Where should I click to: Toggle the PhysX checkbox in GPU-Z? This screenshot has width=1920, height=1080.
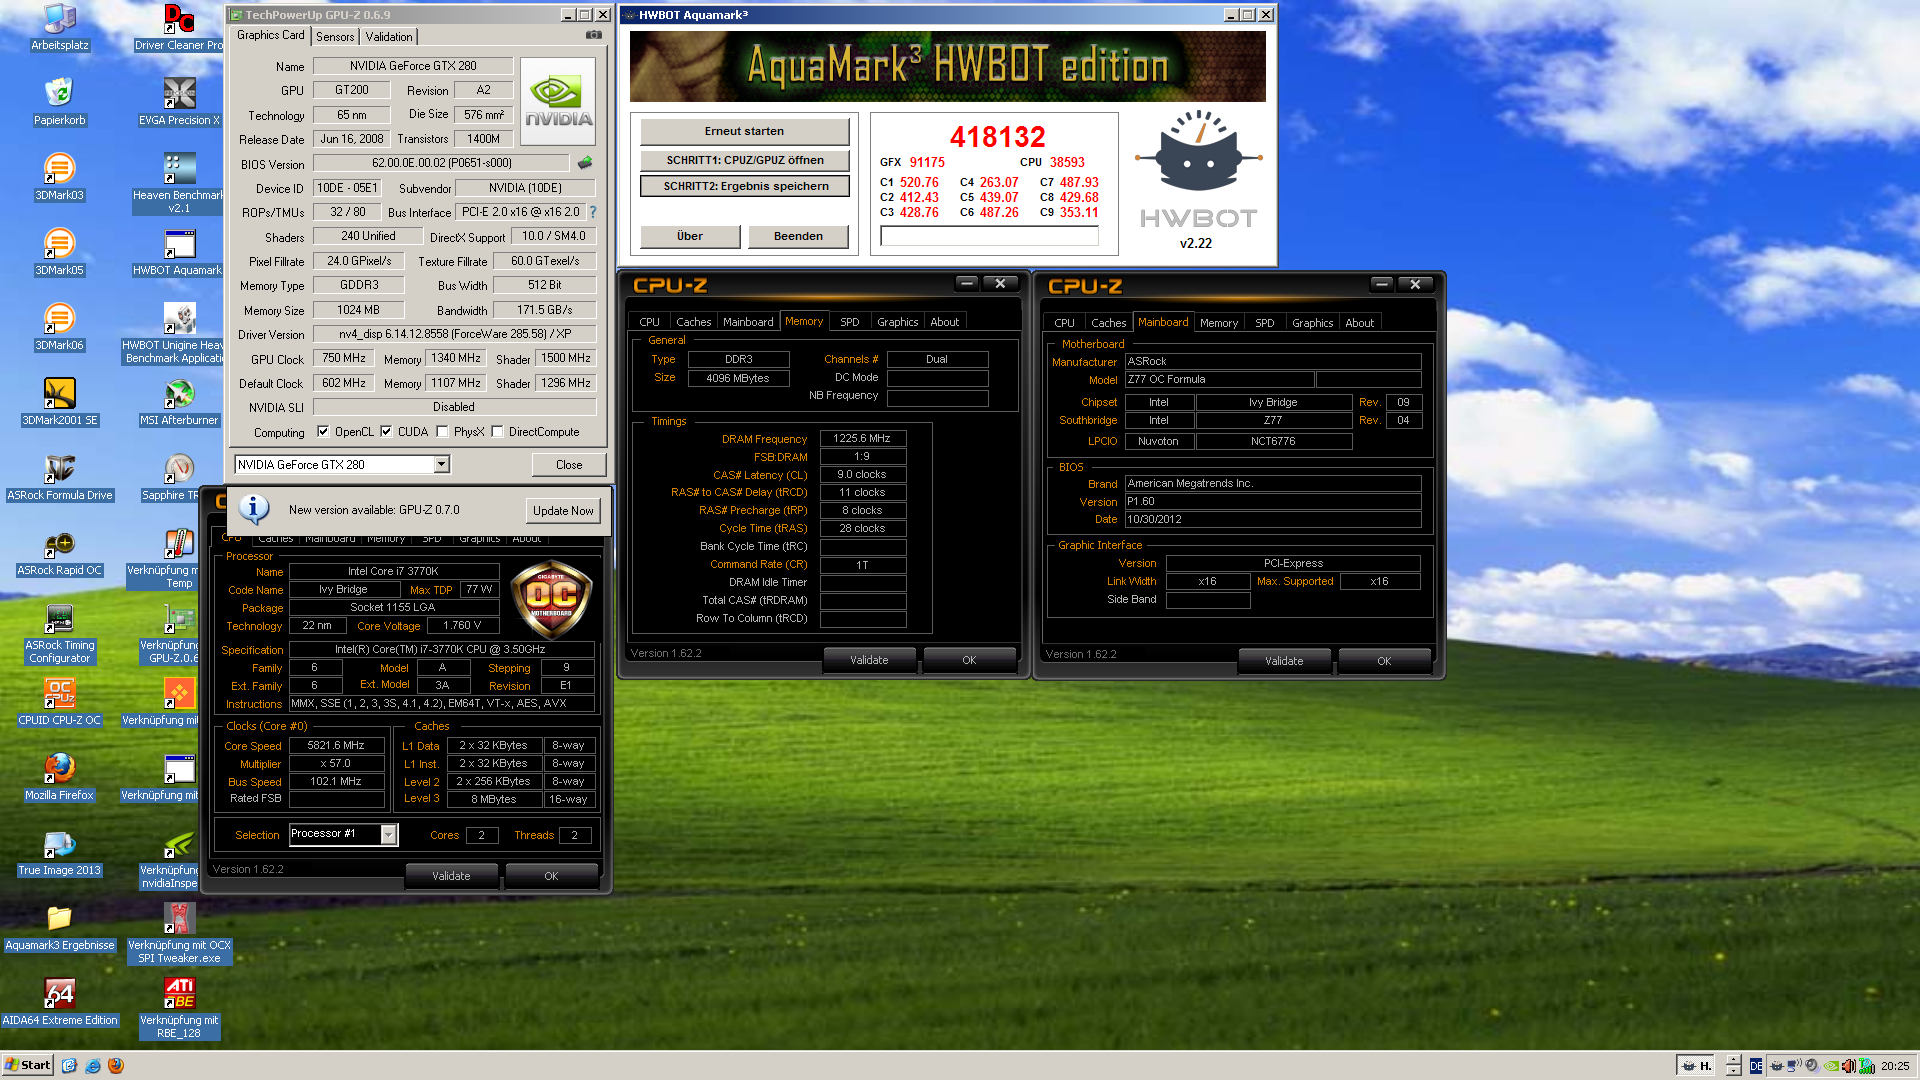tap(441, 432)
